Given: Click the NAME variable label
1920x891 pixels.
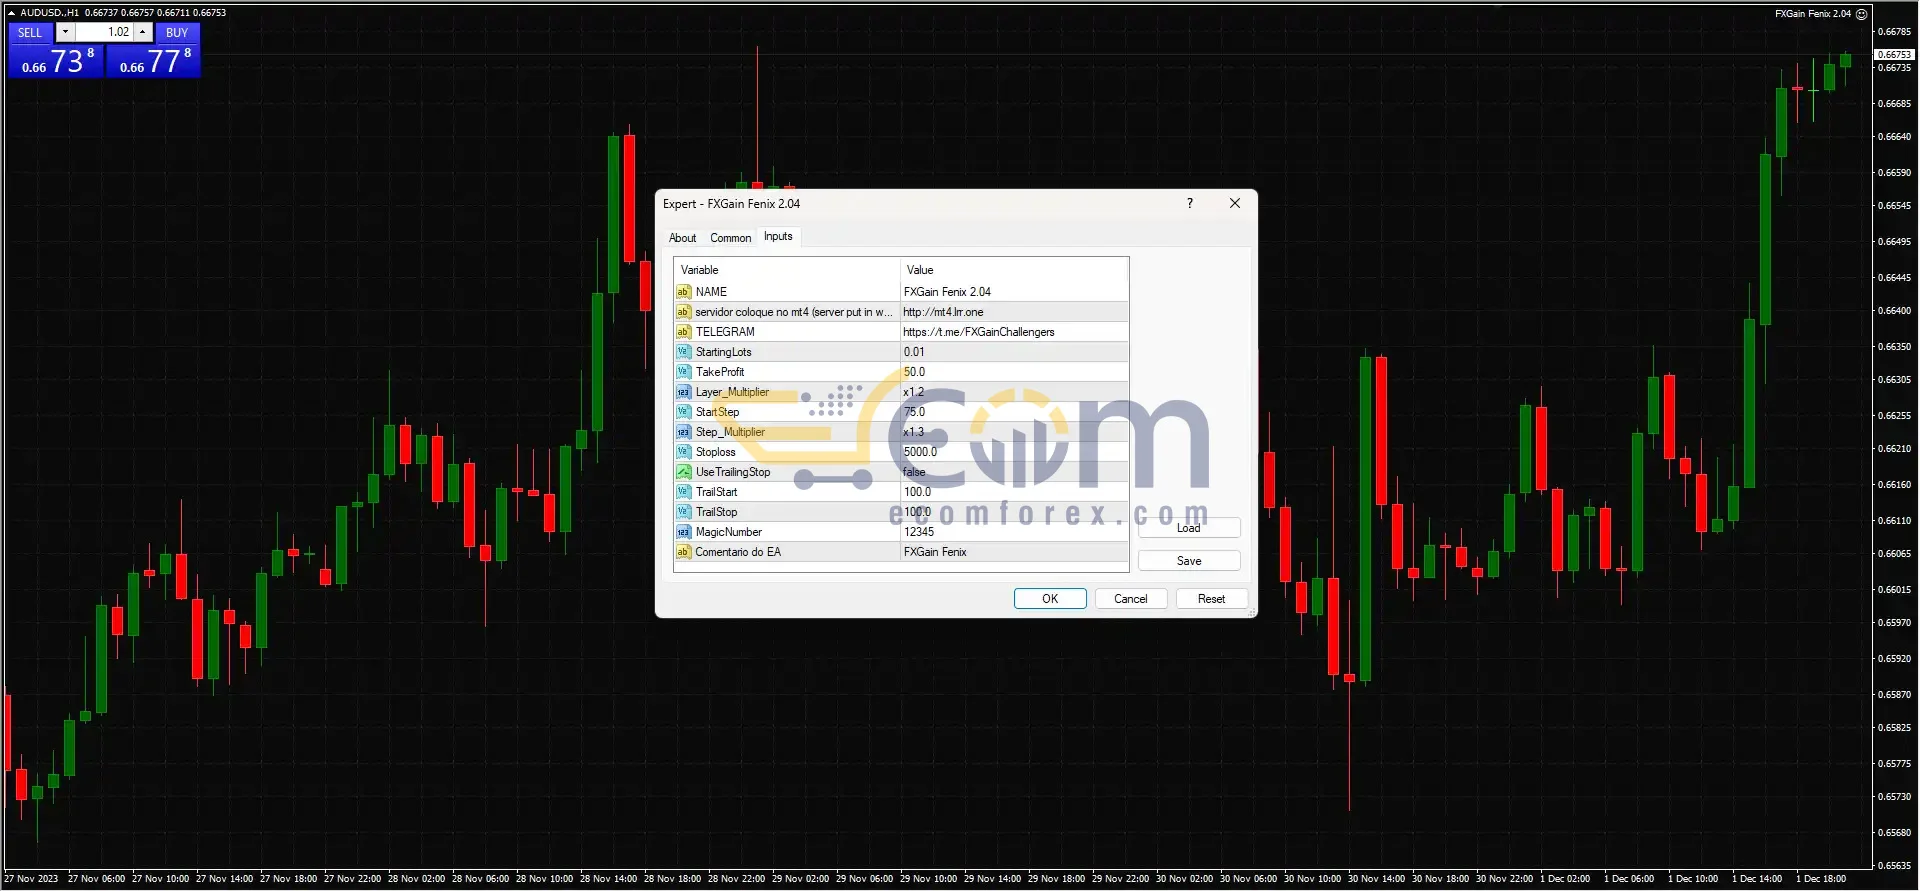Looking at the screenshot, I should pyautogui.click(x=711, y=292).
